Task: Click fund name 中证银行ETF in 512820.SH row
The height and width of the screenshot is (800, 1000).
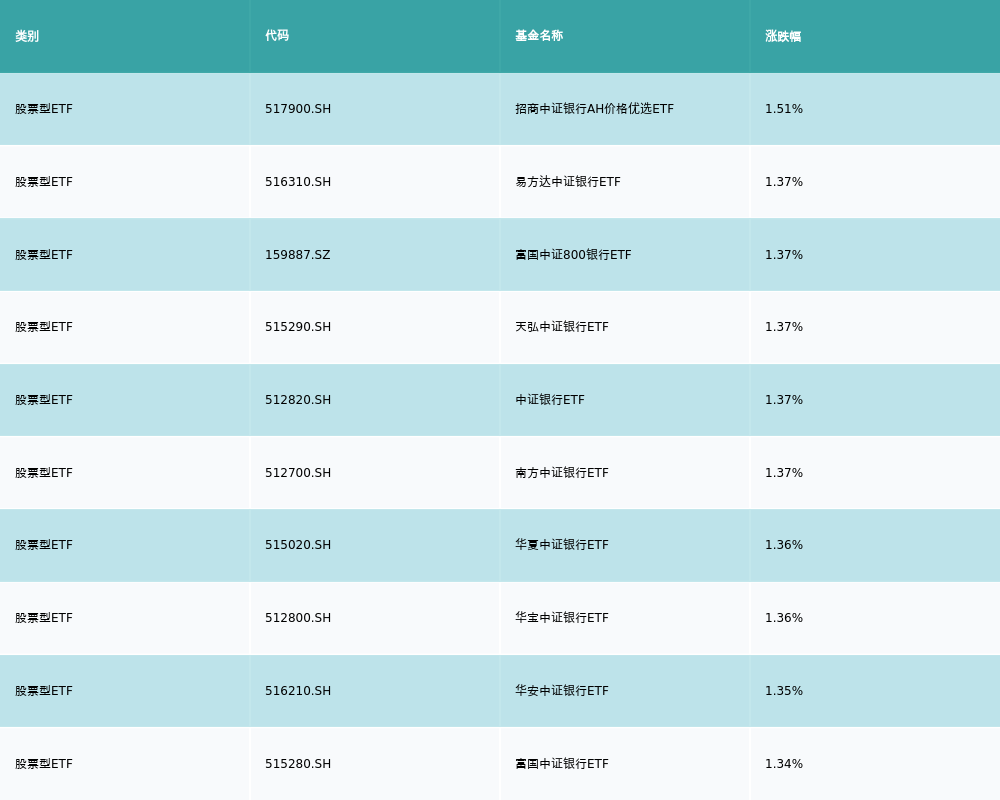Action: [x=550, y=400]
